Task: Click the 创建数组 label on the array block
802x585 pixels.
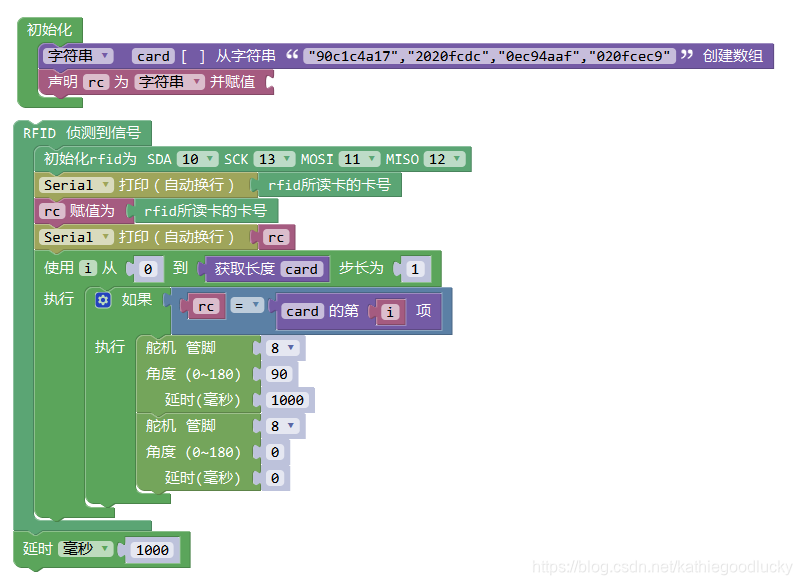Action: point(732,56)
